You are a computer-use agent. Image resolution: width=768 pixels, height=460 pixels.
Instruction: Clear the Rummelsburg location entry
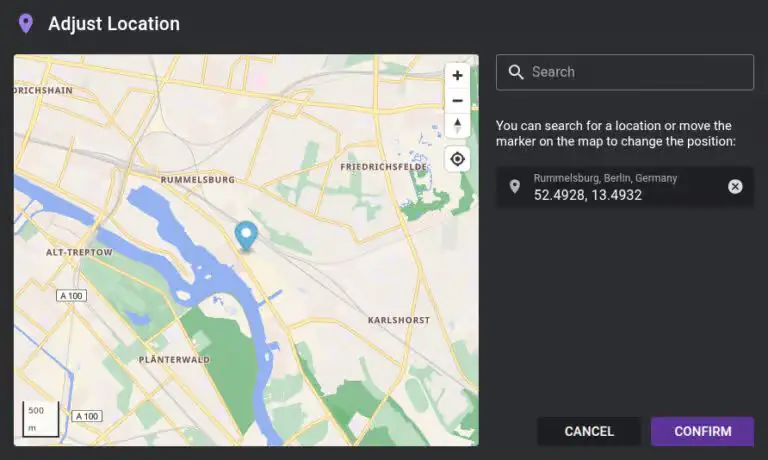coord(735,187)
